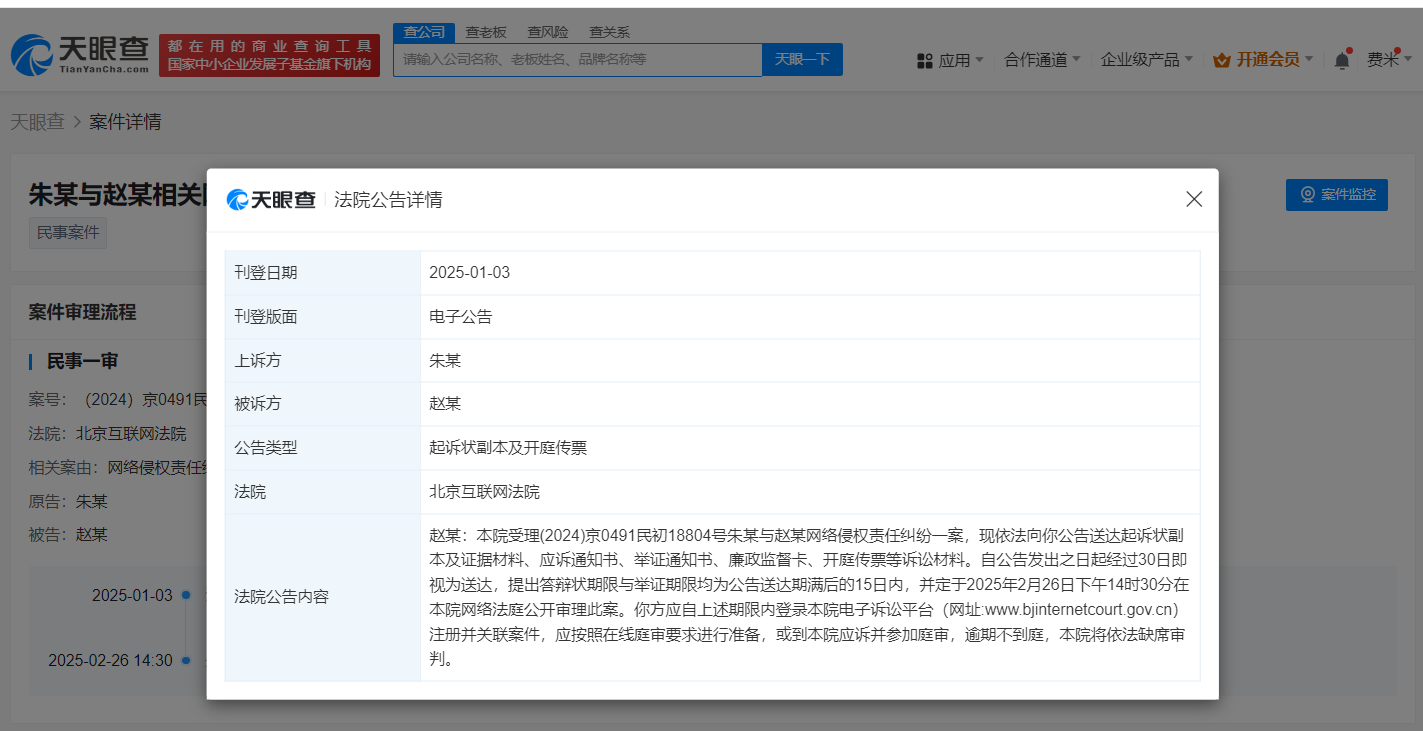The image size is (1423, 731).
Task: Click the apps grid icon beside 应用
Action: tap(923, 59)
